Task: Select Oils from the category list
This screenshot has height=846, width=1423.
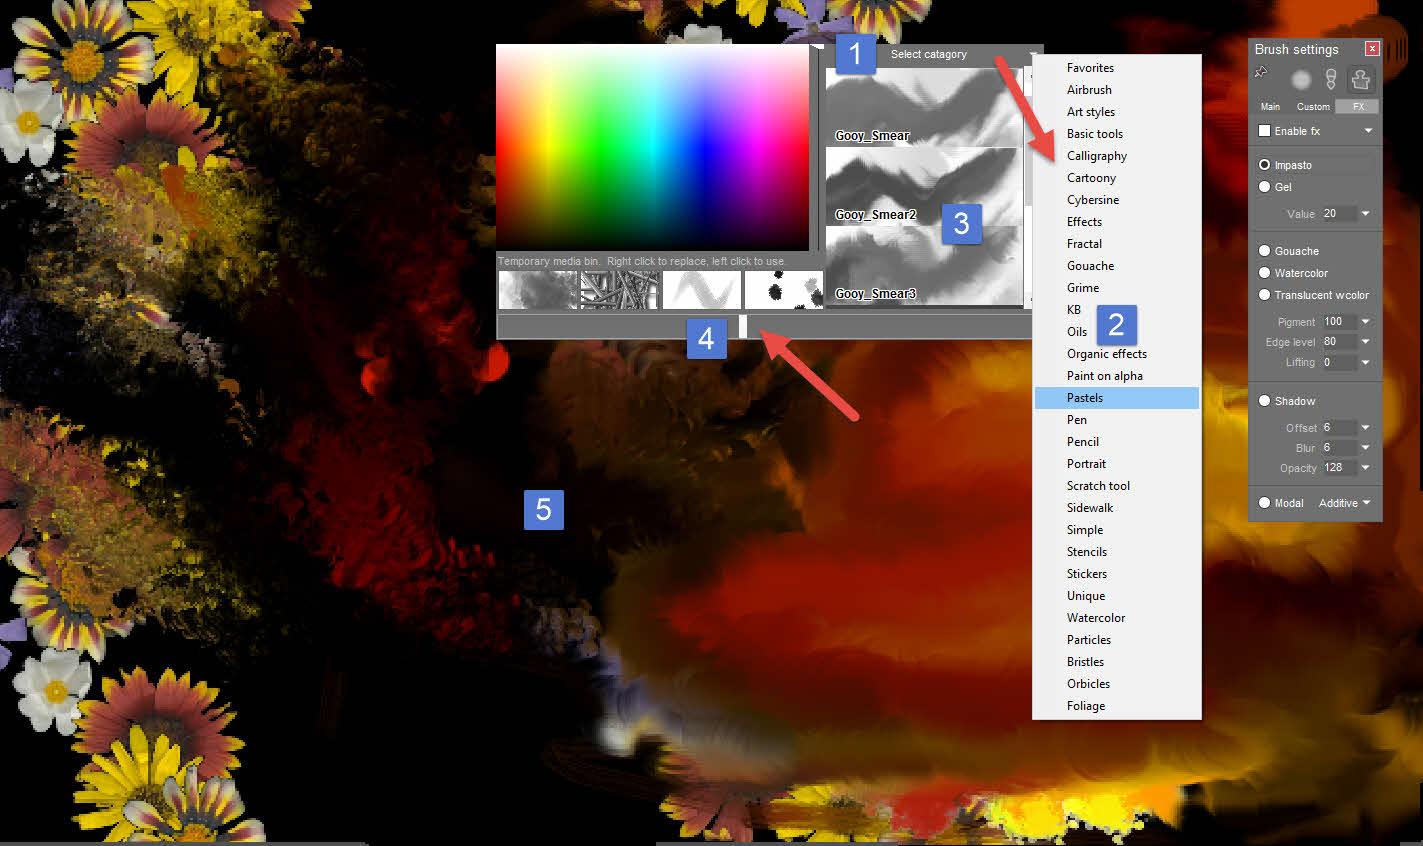Action: pos(1076,331)
